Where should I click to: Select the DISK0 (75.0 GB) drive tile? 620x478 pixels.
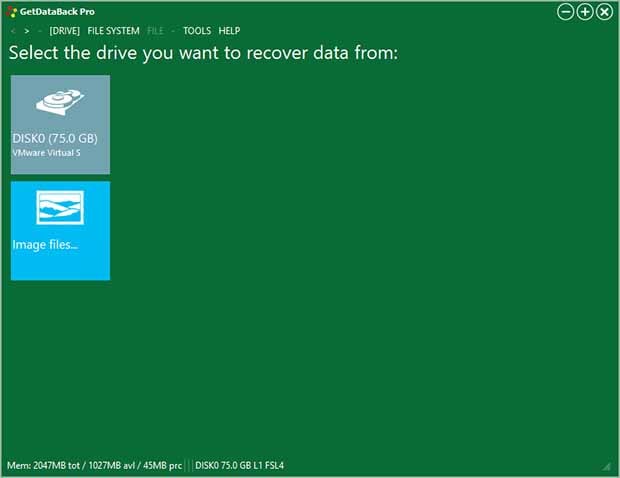click(60, 125)
